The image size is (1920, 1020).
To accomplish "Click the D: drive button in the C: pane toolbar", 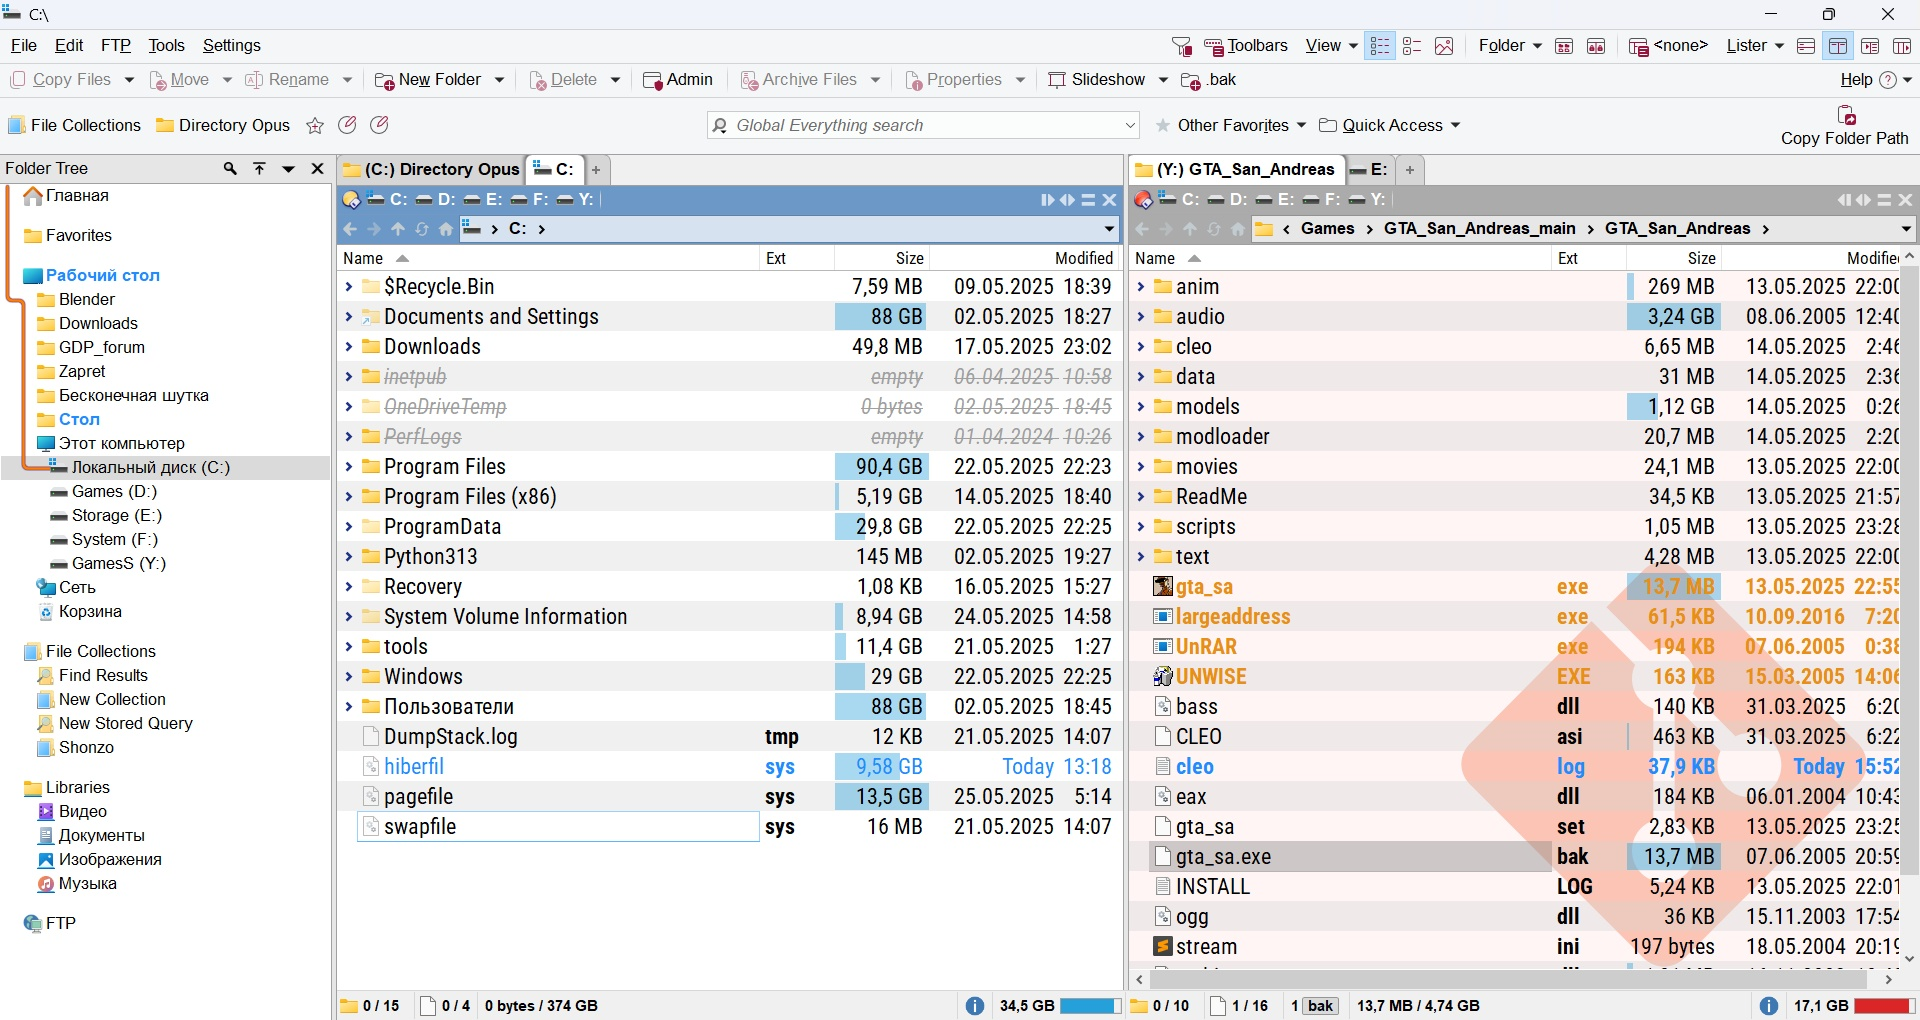I will [435, 199].
